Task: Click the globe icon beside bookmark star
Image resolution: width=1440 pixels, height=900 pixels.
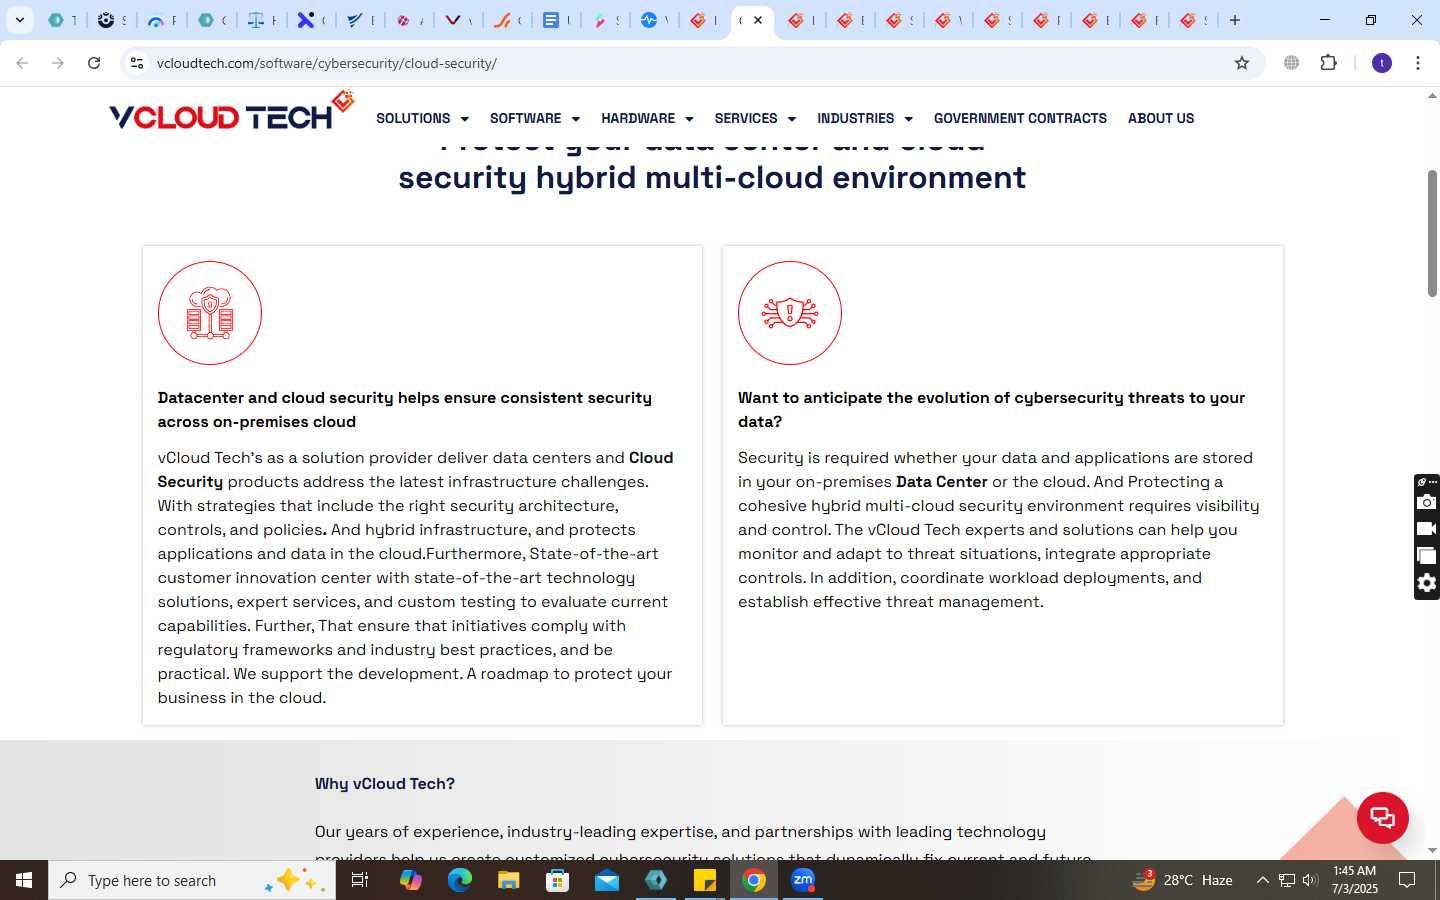Action: [1292, 63]
